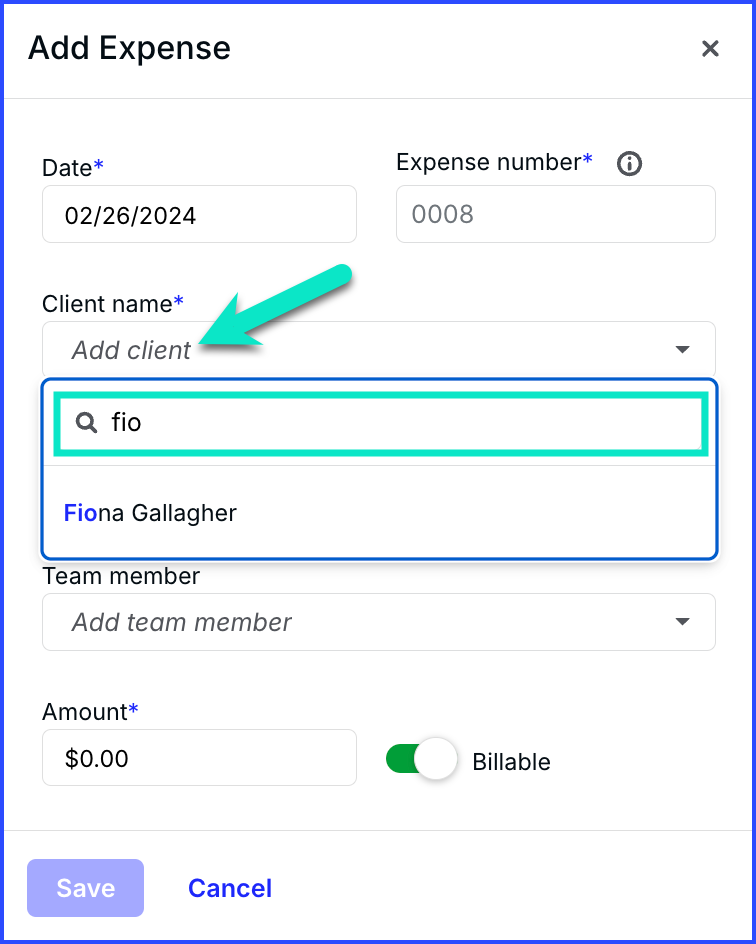Click the Billable label text
756x944 pixels.
[511, 762]
